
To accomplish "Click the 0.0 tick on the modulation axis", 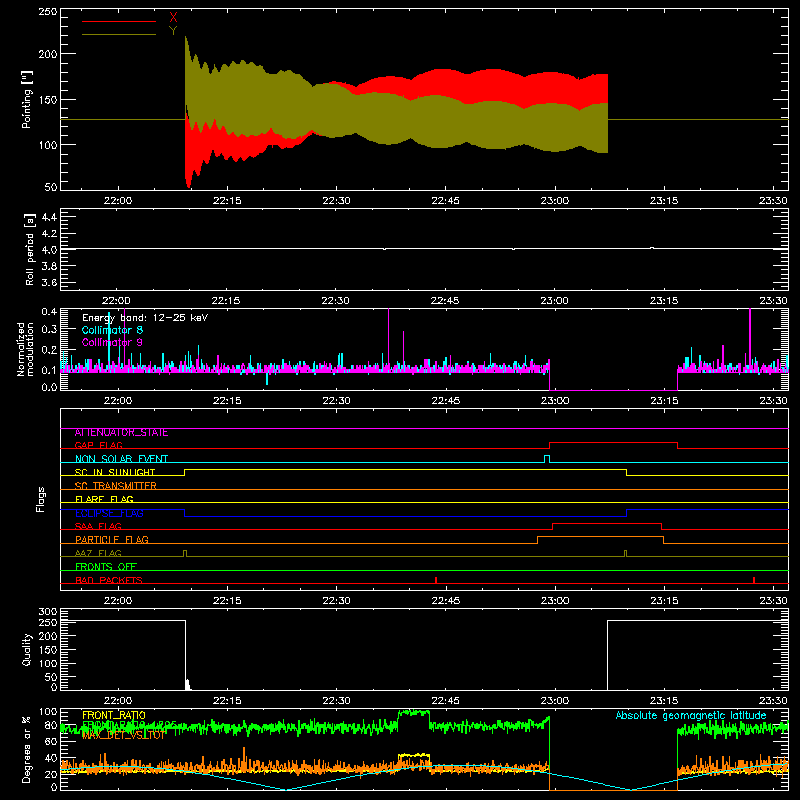I will pos(49,387).
